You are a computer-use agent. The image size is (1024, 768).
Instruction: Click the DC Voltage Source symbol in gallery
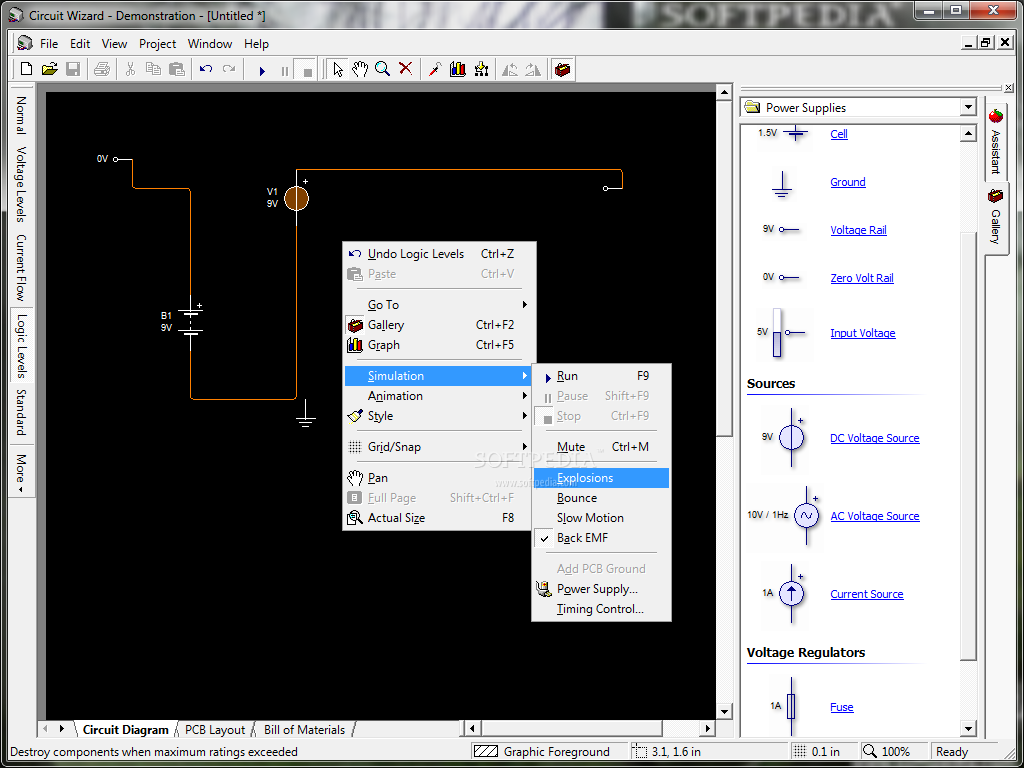[x=791, y=438]
